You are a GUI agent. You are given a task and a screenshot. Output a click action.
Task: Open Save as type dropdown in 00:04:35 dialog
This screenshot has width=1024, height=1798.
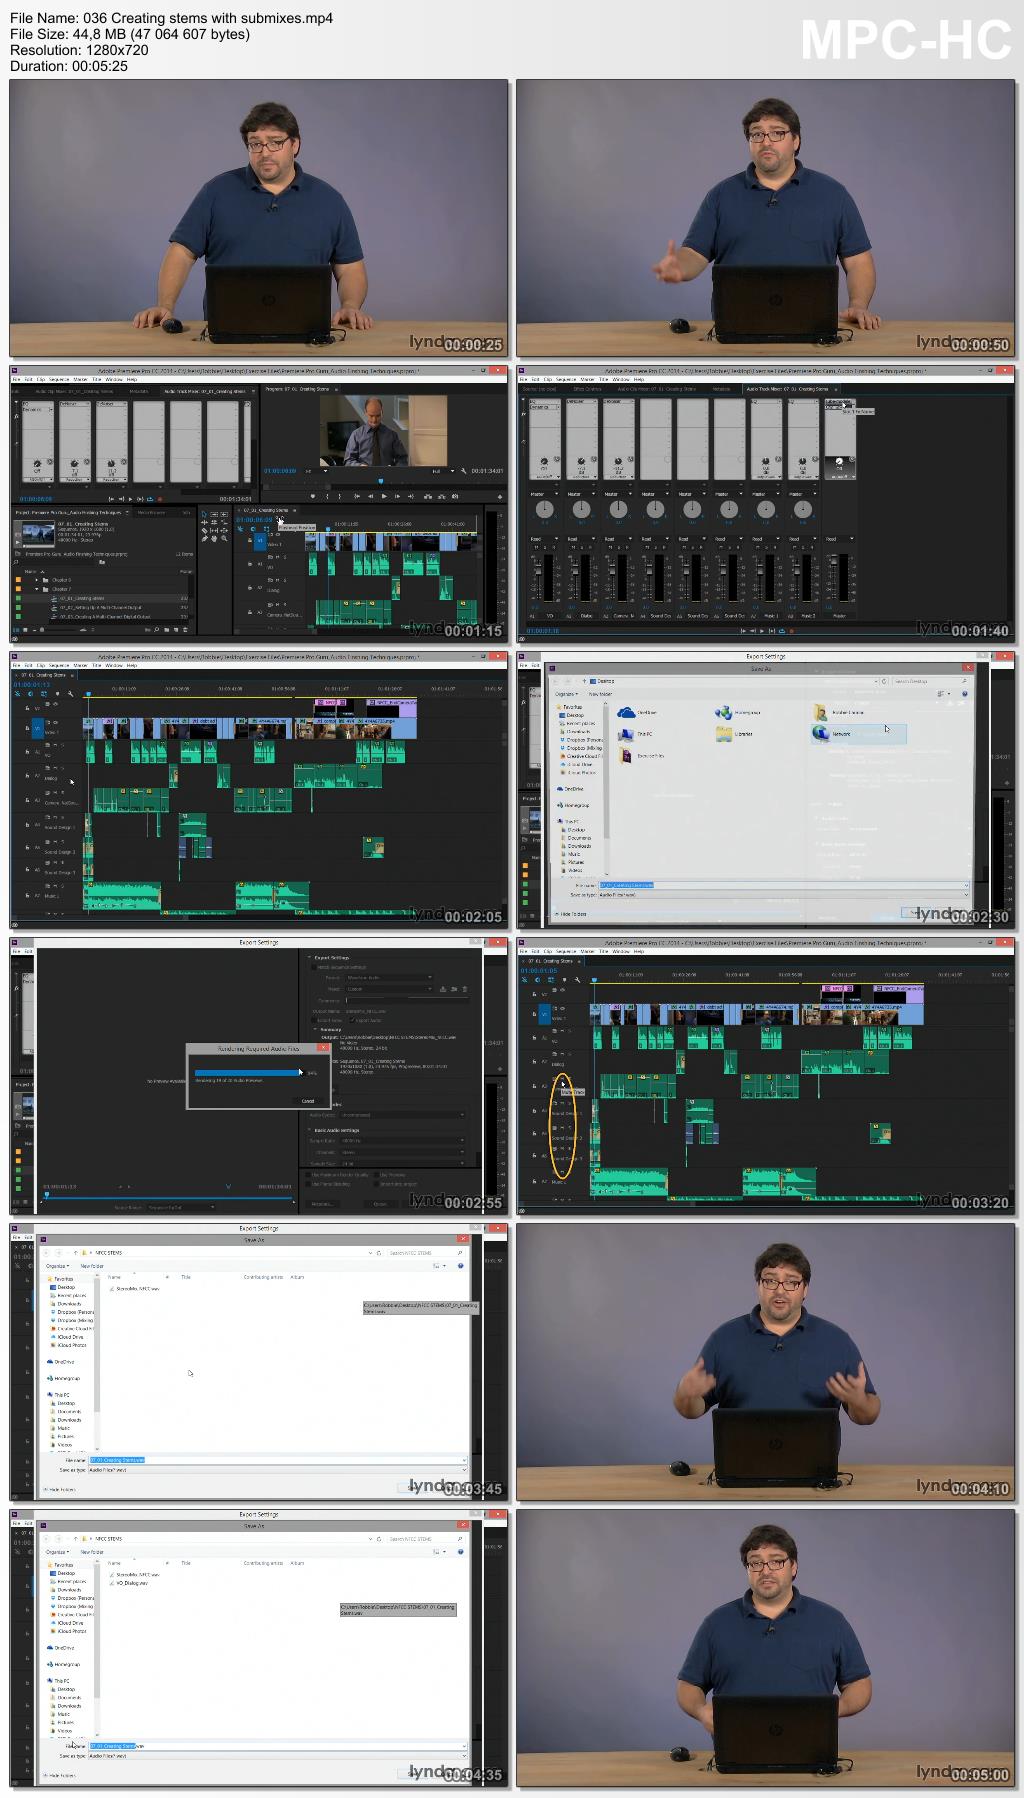pos(277,1756)
